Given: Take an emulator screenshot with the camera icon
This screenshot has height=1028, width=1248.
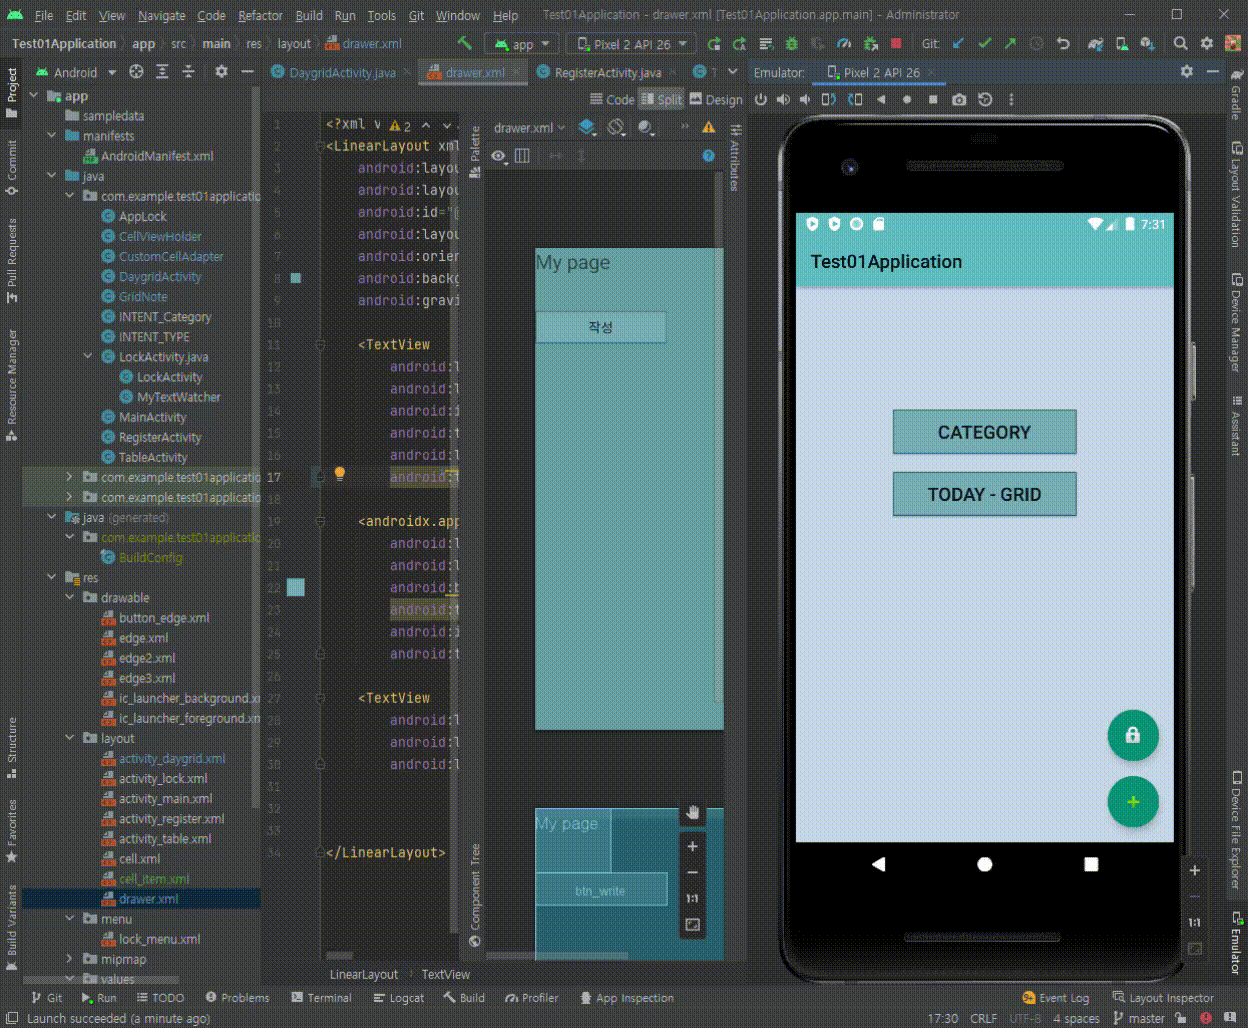Looking at the screenshot, I should [959, 99].
